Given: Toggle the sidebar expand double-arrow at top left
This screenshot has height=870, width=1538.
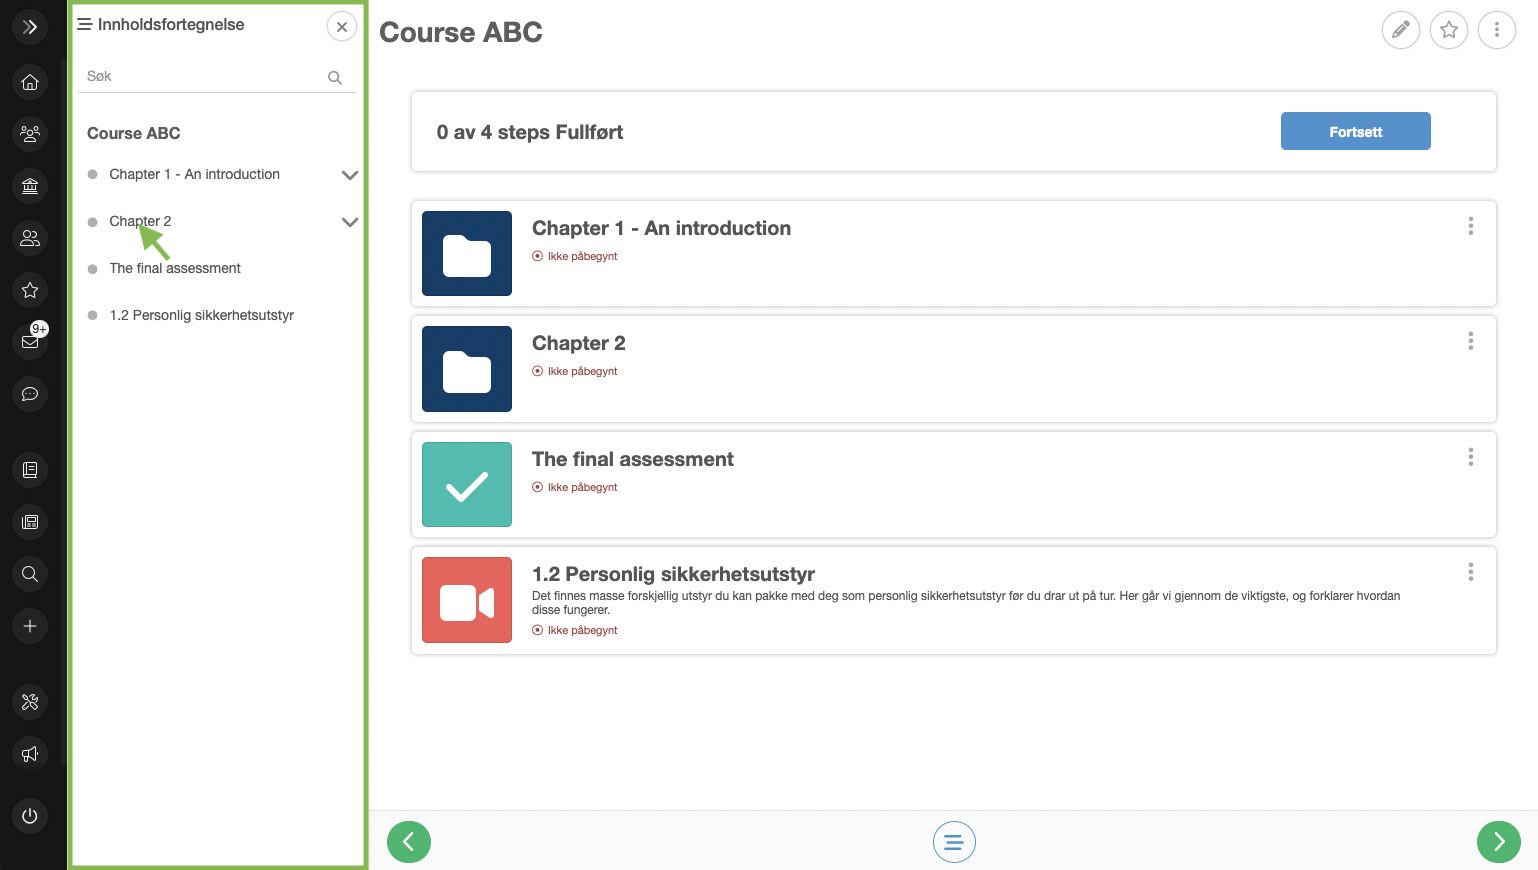Looking at the screenshot, I should click(30, 27).
